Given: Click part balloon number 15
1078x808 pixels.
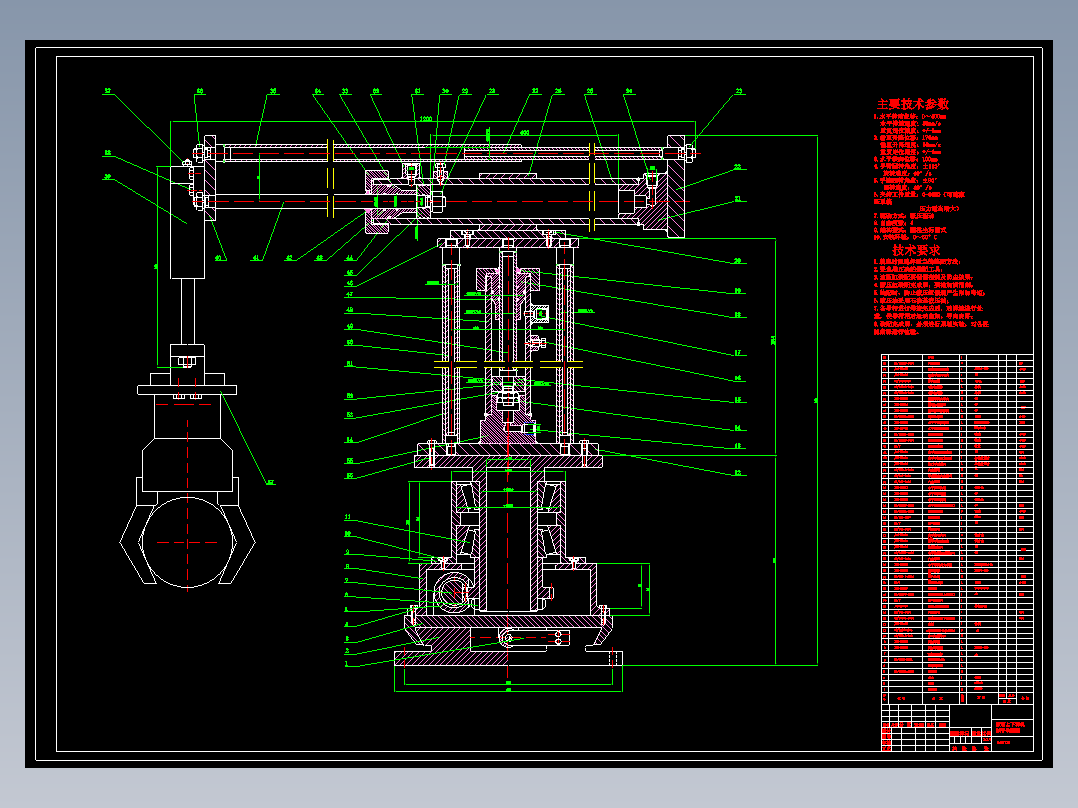Looking at the screenshot, I should pos(738,400).
